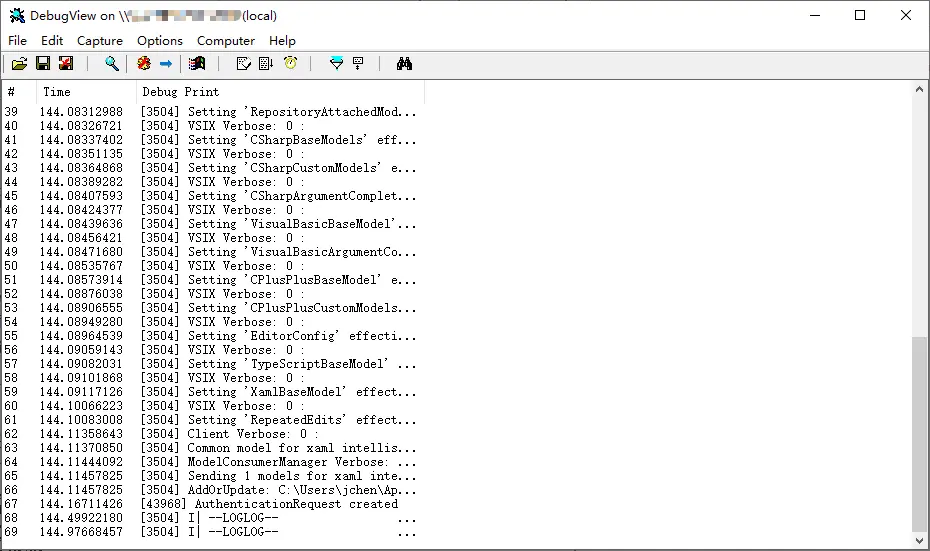Click timestamp 144.08326721 in row 40
The width and height of the screenshot is (930, 551).
click(81, 126)
